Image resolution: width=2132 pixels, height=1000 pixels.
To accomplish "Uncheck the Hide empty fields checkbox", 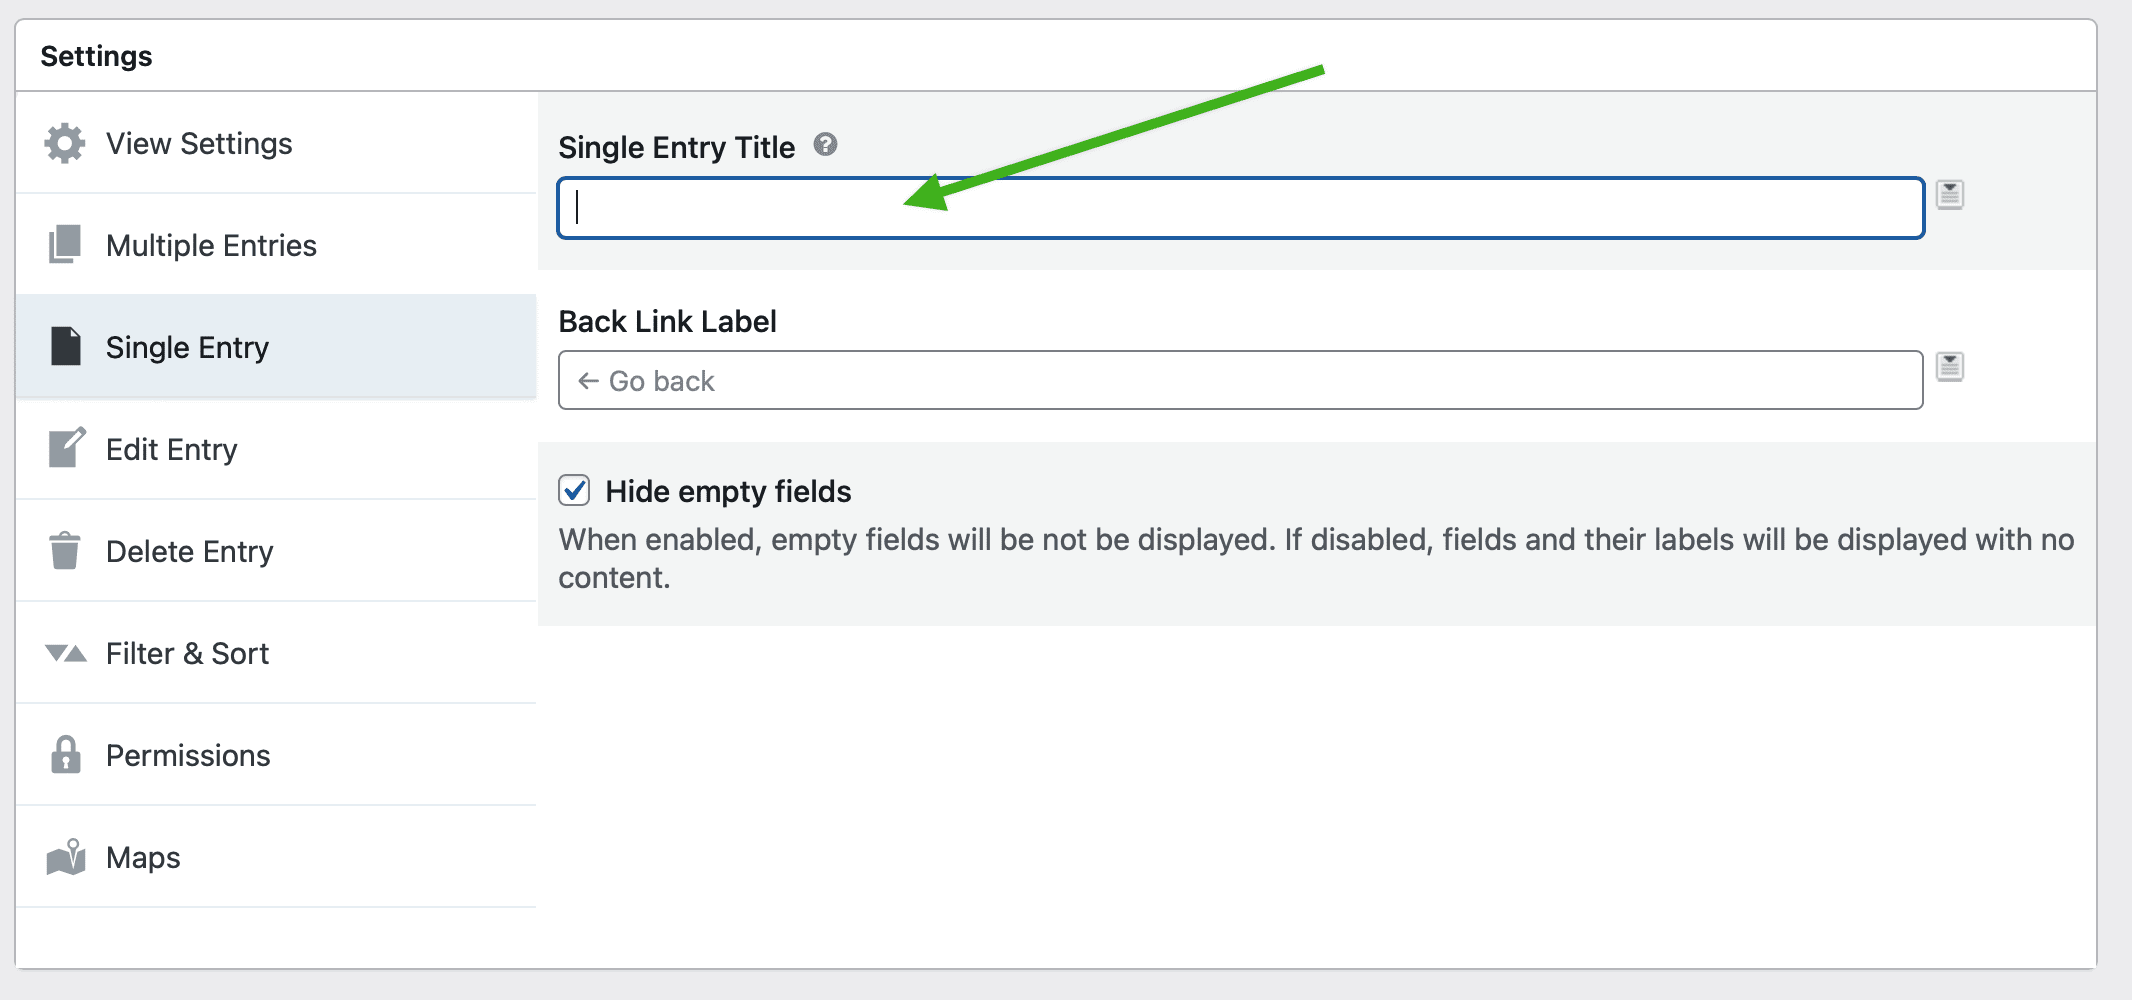I will (x=574, y=491).
